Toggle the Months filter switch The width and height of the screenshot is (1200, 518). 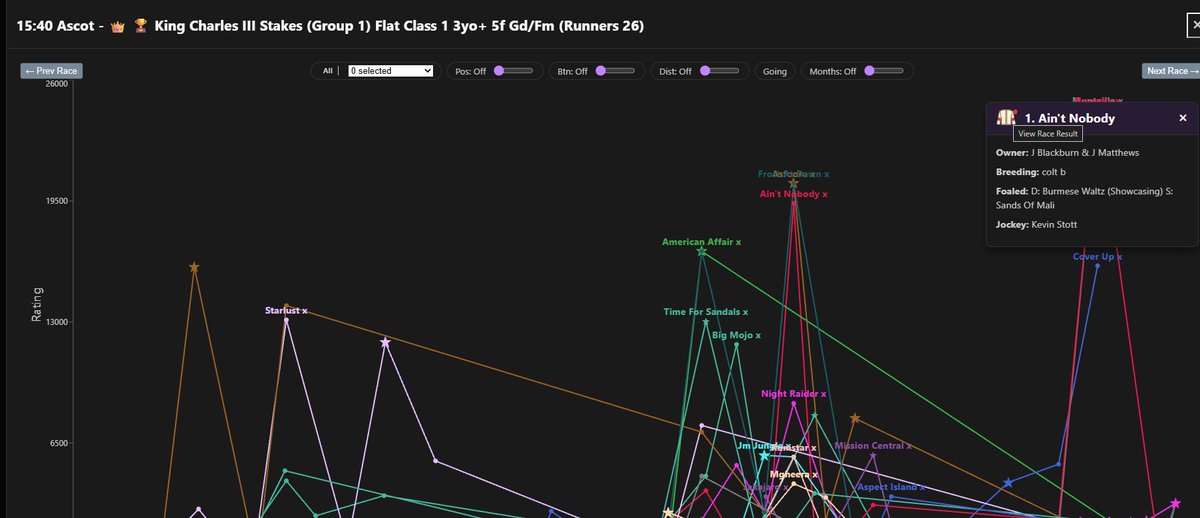tap(884, 71)
